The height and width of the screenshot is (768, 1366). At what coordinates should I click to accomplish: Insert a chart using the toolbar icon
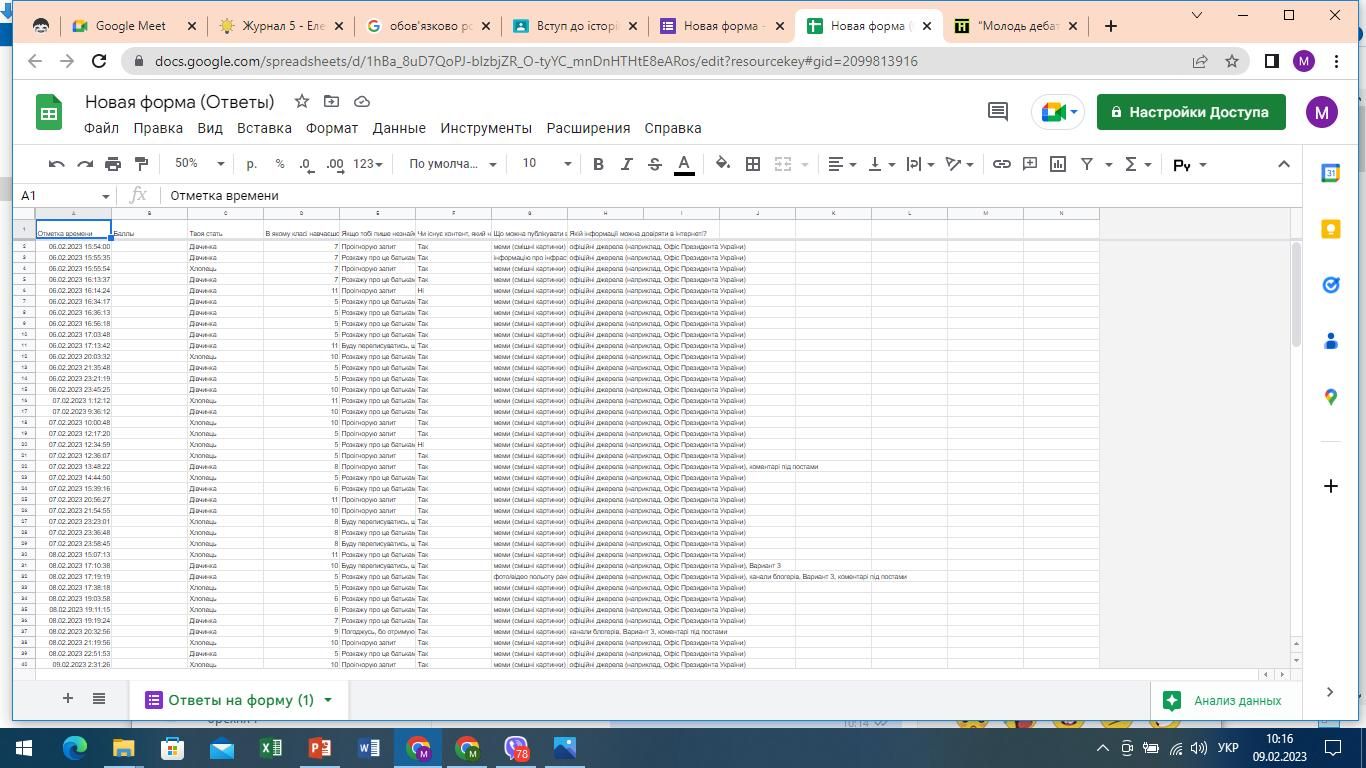(1057, 164)
